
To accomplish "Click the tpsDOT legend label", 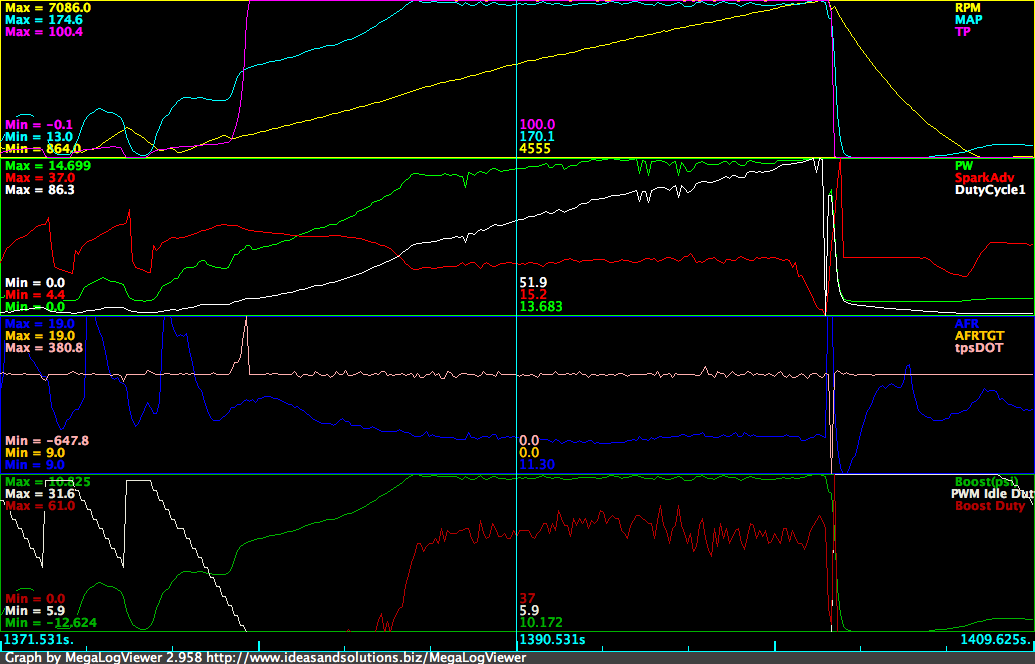I will tap(978, 348).
